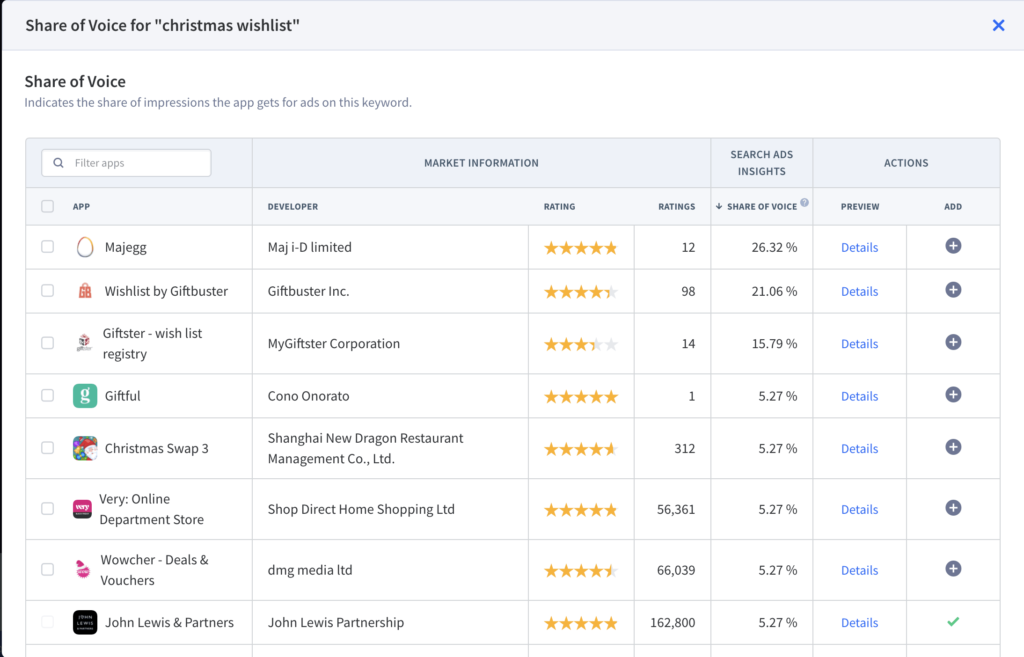Viewport: 1024px width, 657px height.
Task: Add Wowcher - Deals & Vouchers plus icon
Action: [953, 569]
